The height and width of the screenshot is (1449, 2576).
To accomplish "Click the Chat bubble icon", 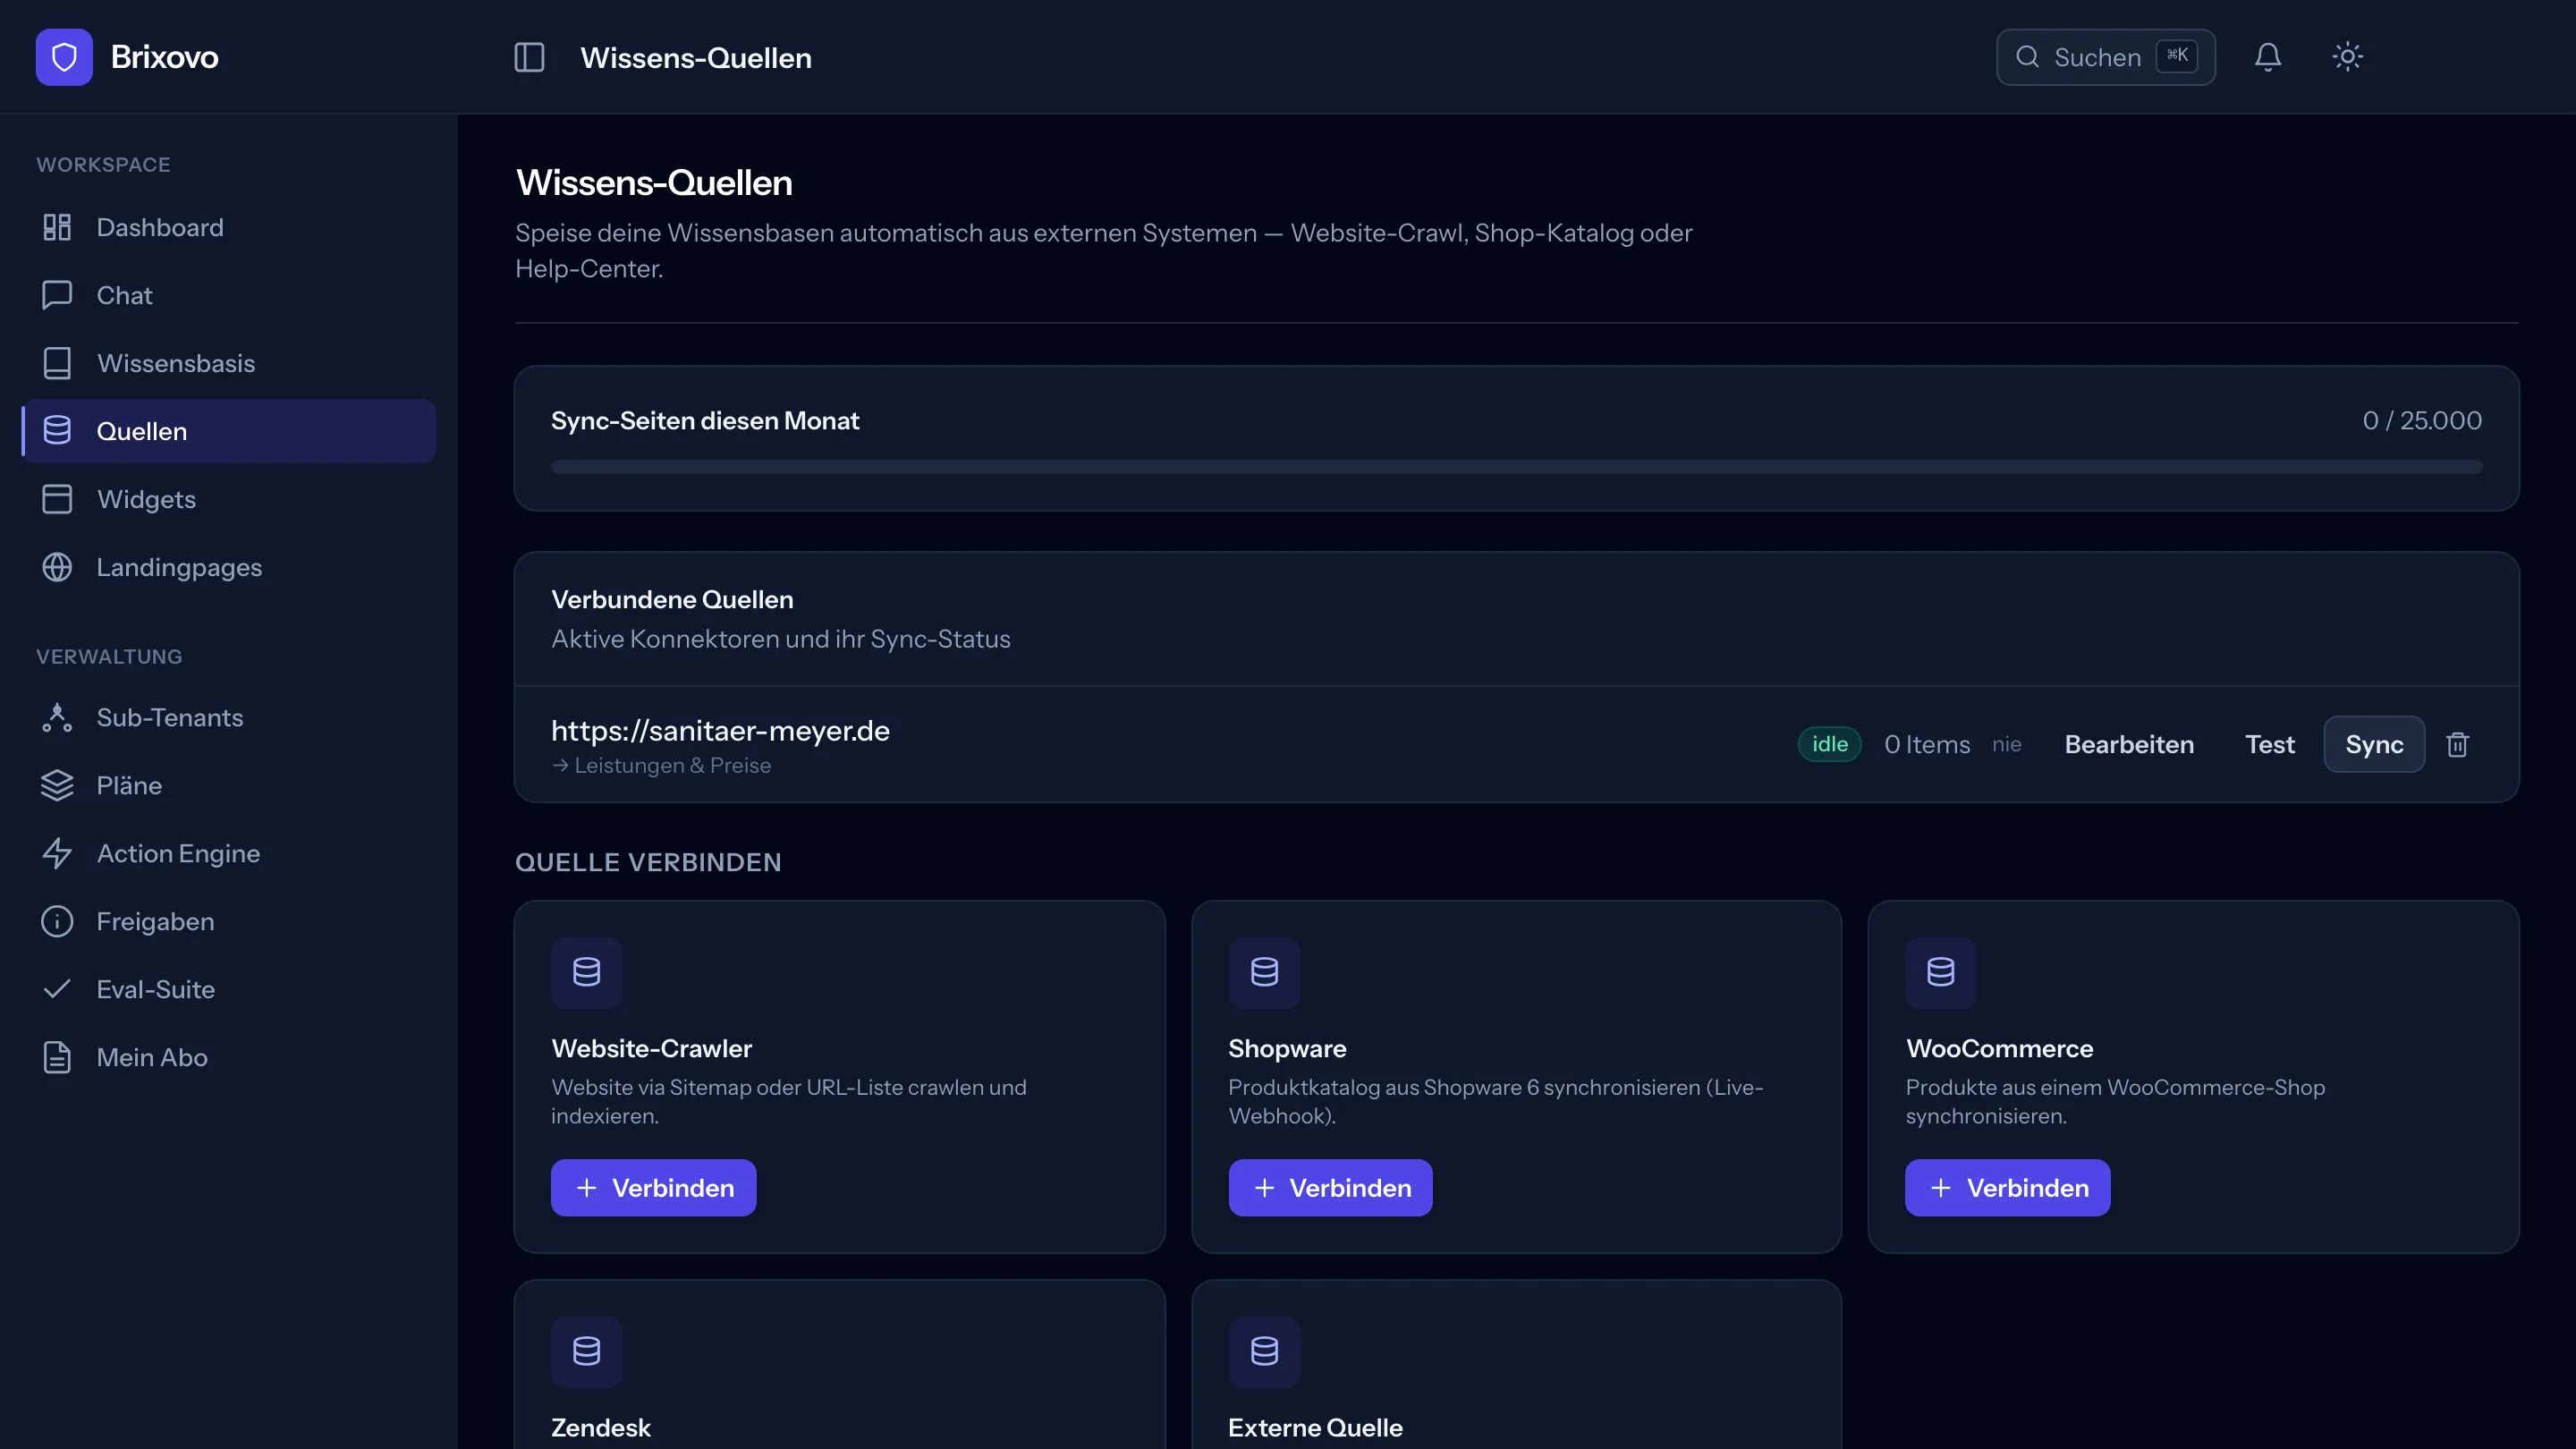I will coord(57,295).
